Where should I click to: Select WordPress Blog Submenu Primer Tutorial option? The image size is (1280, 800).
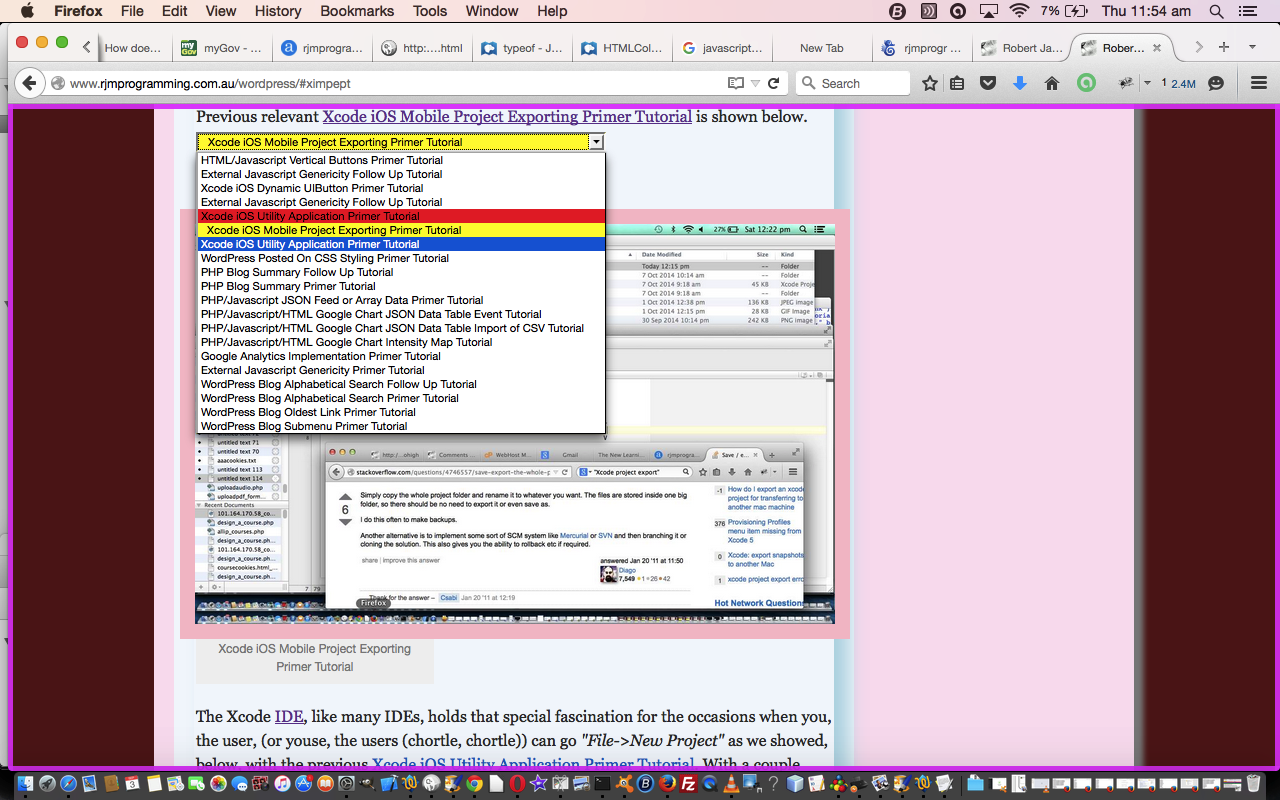click(401, 426)
